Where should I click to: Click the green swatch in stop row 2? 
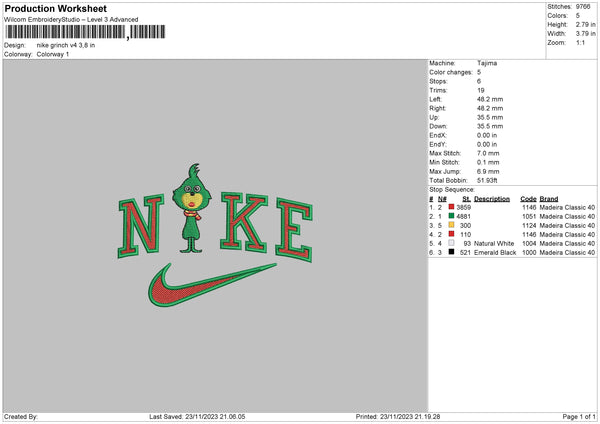tap(452, 216)
